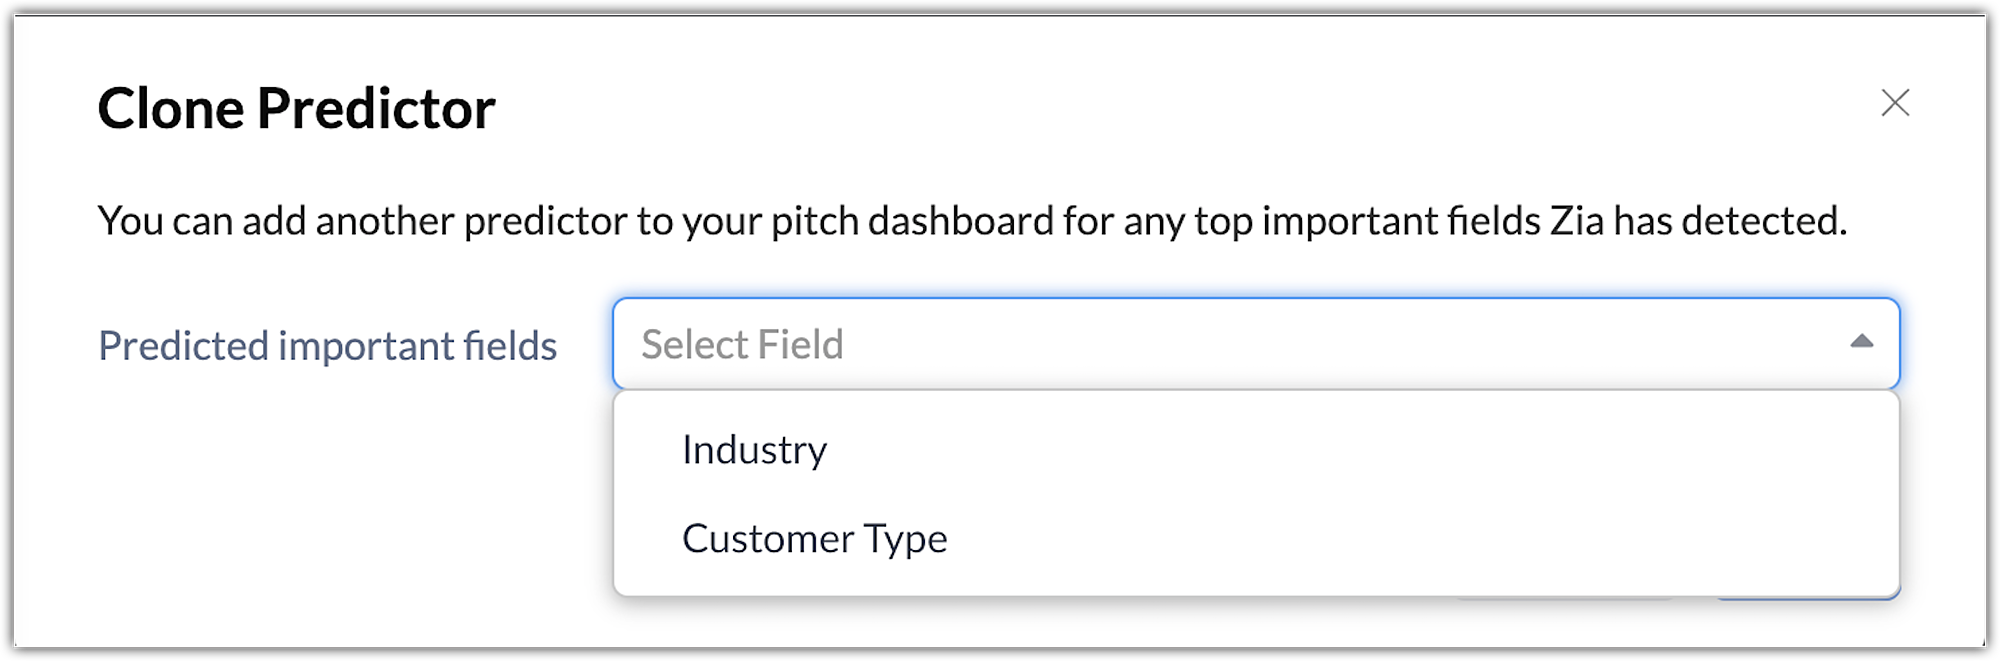Set predictor field to Industry

click(755, 450)
